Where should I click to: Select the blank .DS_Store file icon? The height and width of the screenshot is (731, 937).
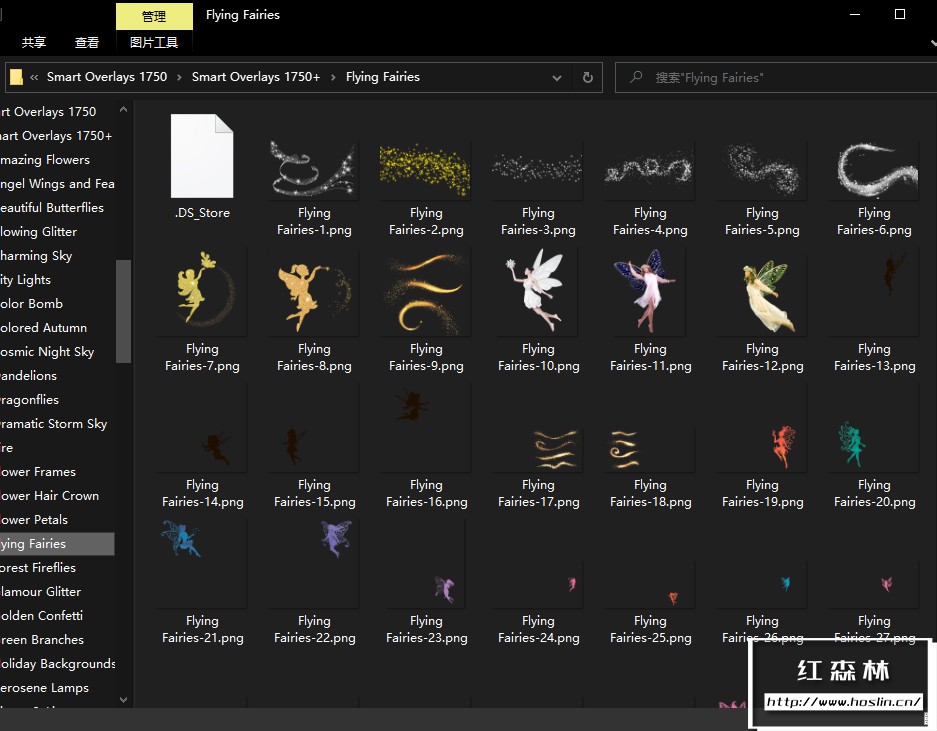[x=202, y=156]
